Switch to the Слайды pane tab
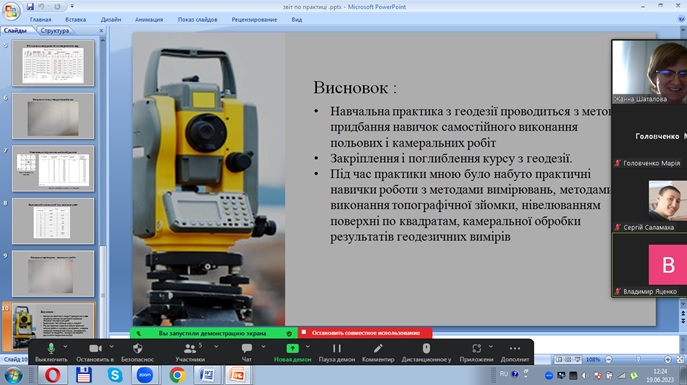This screenshot has width=687, height=385. point(16,31)
